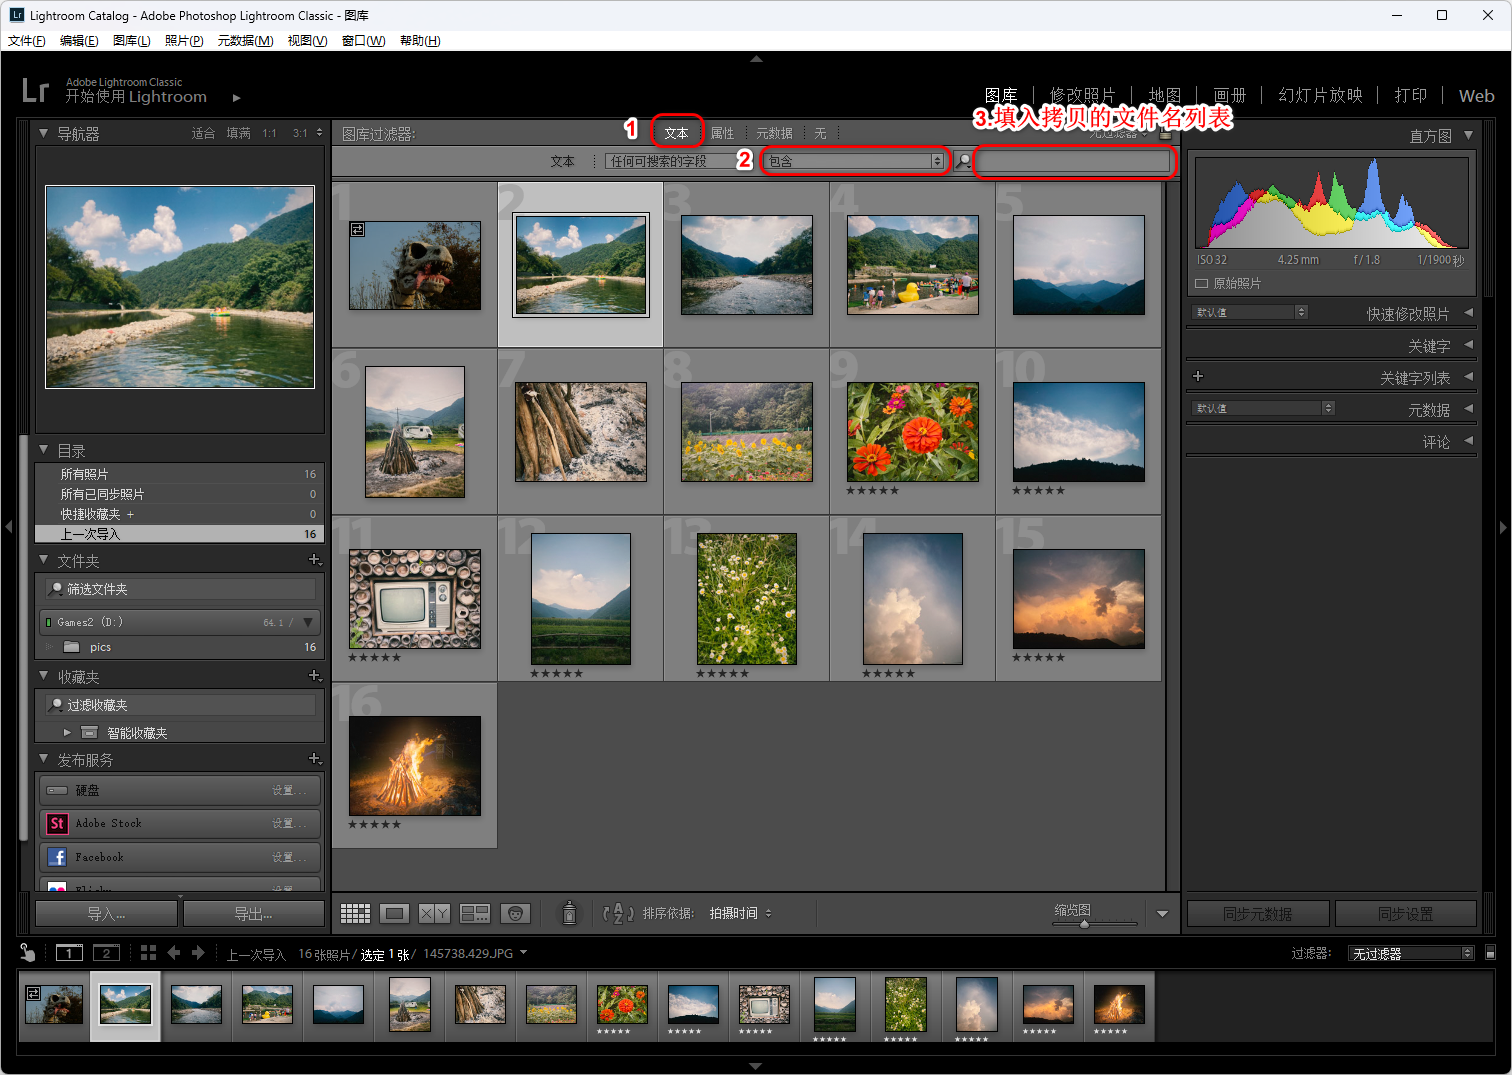
Task: Reverse sort direction with A-Z icon
Action: [618, 913]
